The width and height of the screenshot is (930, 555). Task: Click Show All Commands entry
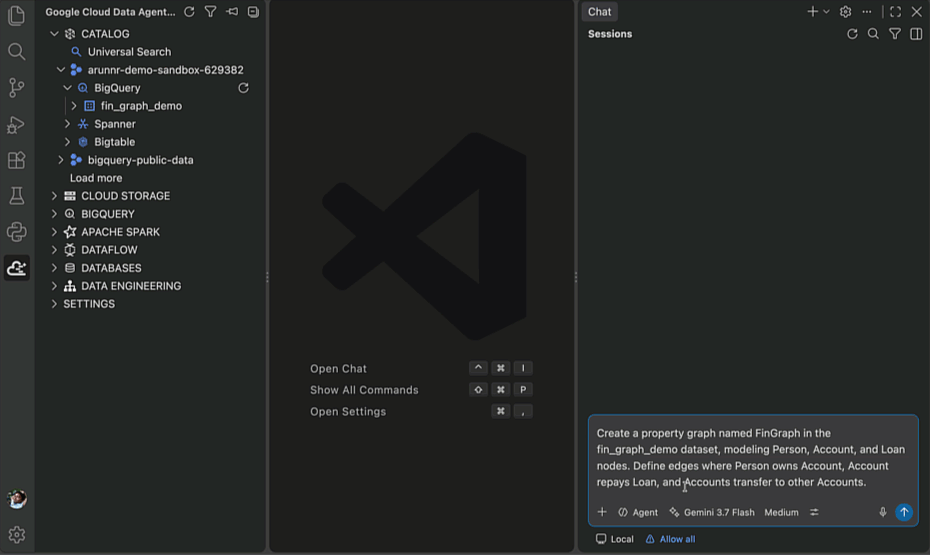(x=364, y=390)
